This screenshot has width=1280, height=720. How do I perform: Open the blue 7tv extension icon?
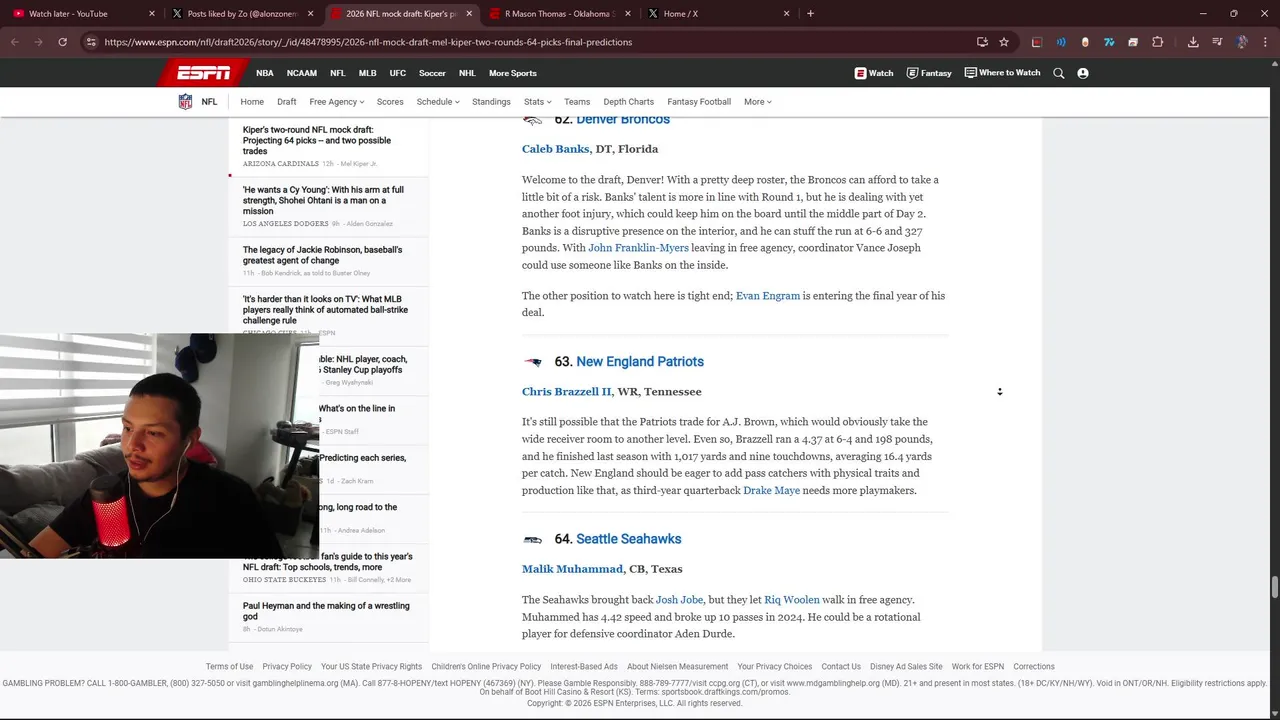1109,42
